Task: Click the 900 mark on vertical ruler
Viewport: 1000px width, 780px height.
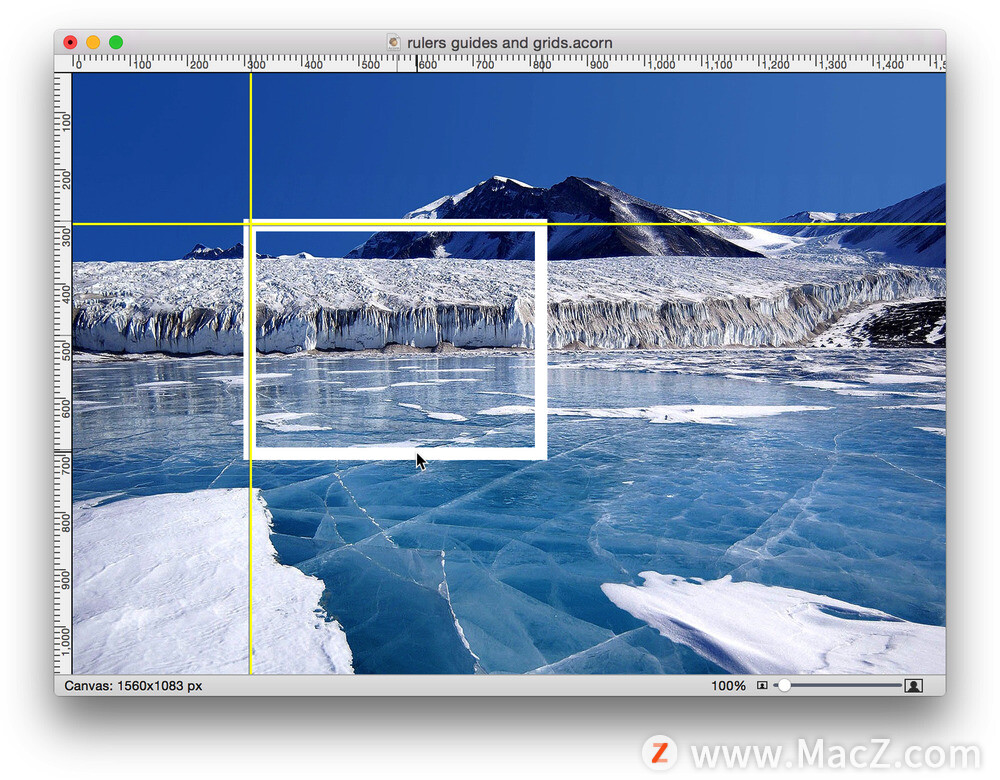Action: [66, 580]
